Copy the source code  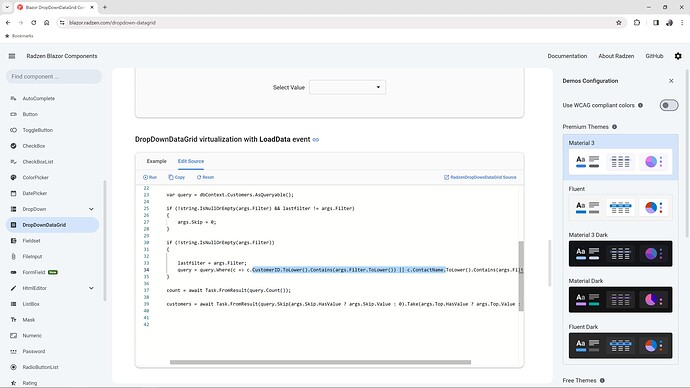point(176,177)
